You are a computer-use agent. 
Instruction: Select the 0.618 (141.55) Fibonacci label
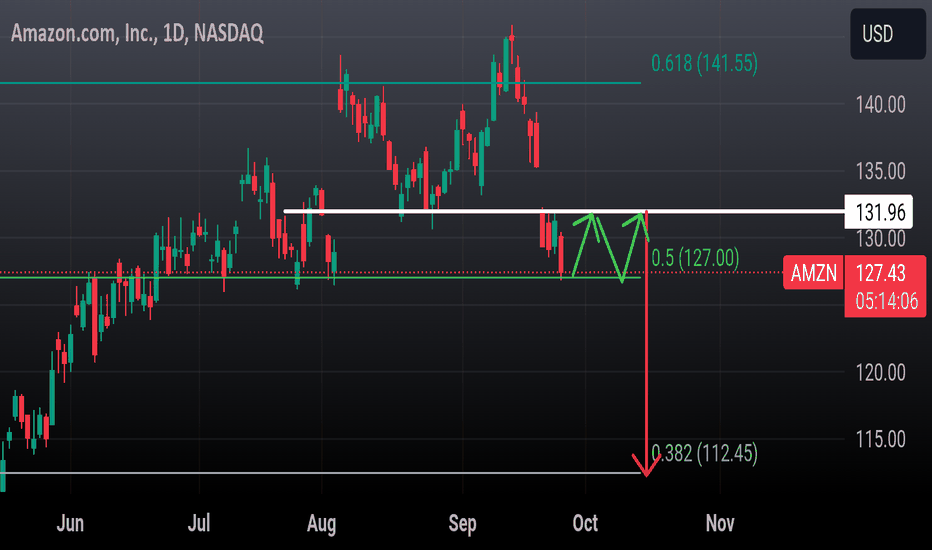click(x=704, y=63)
